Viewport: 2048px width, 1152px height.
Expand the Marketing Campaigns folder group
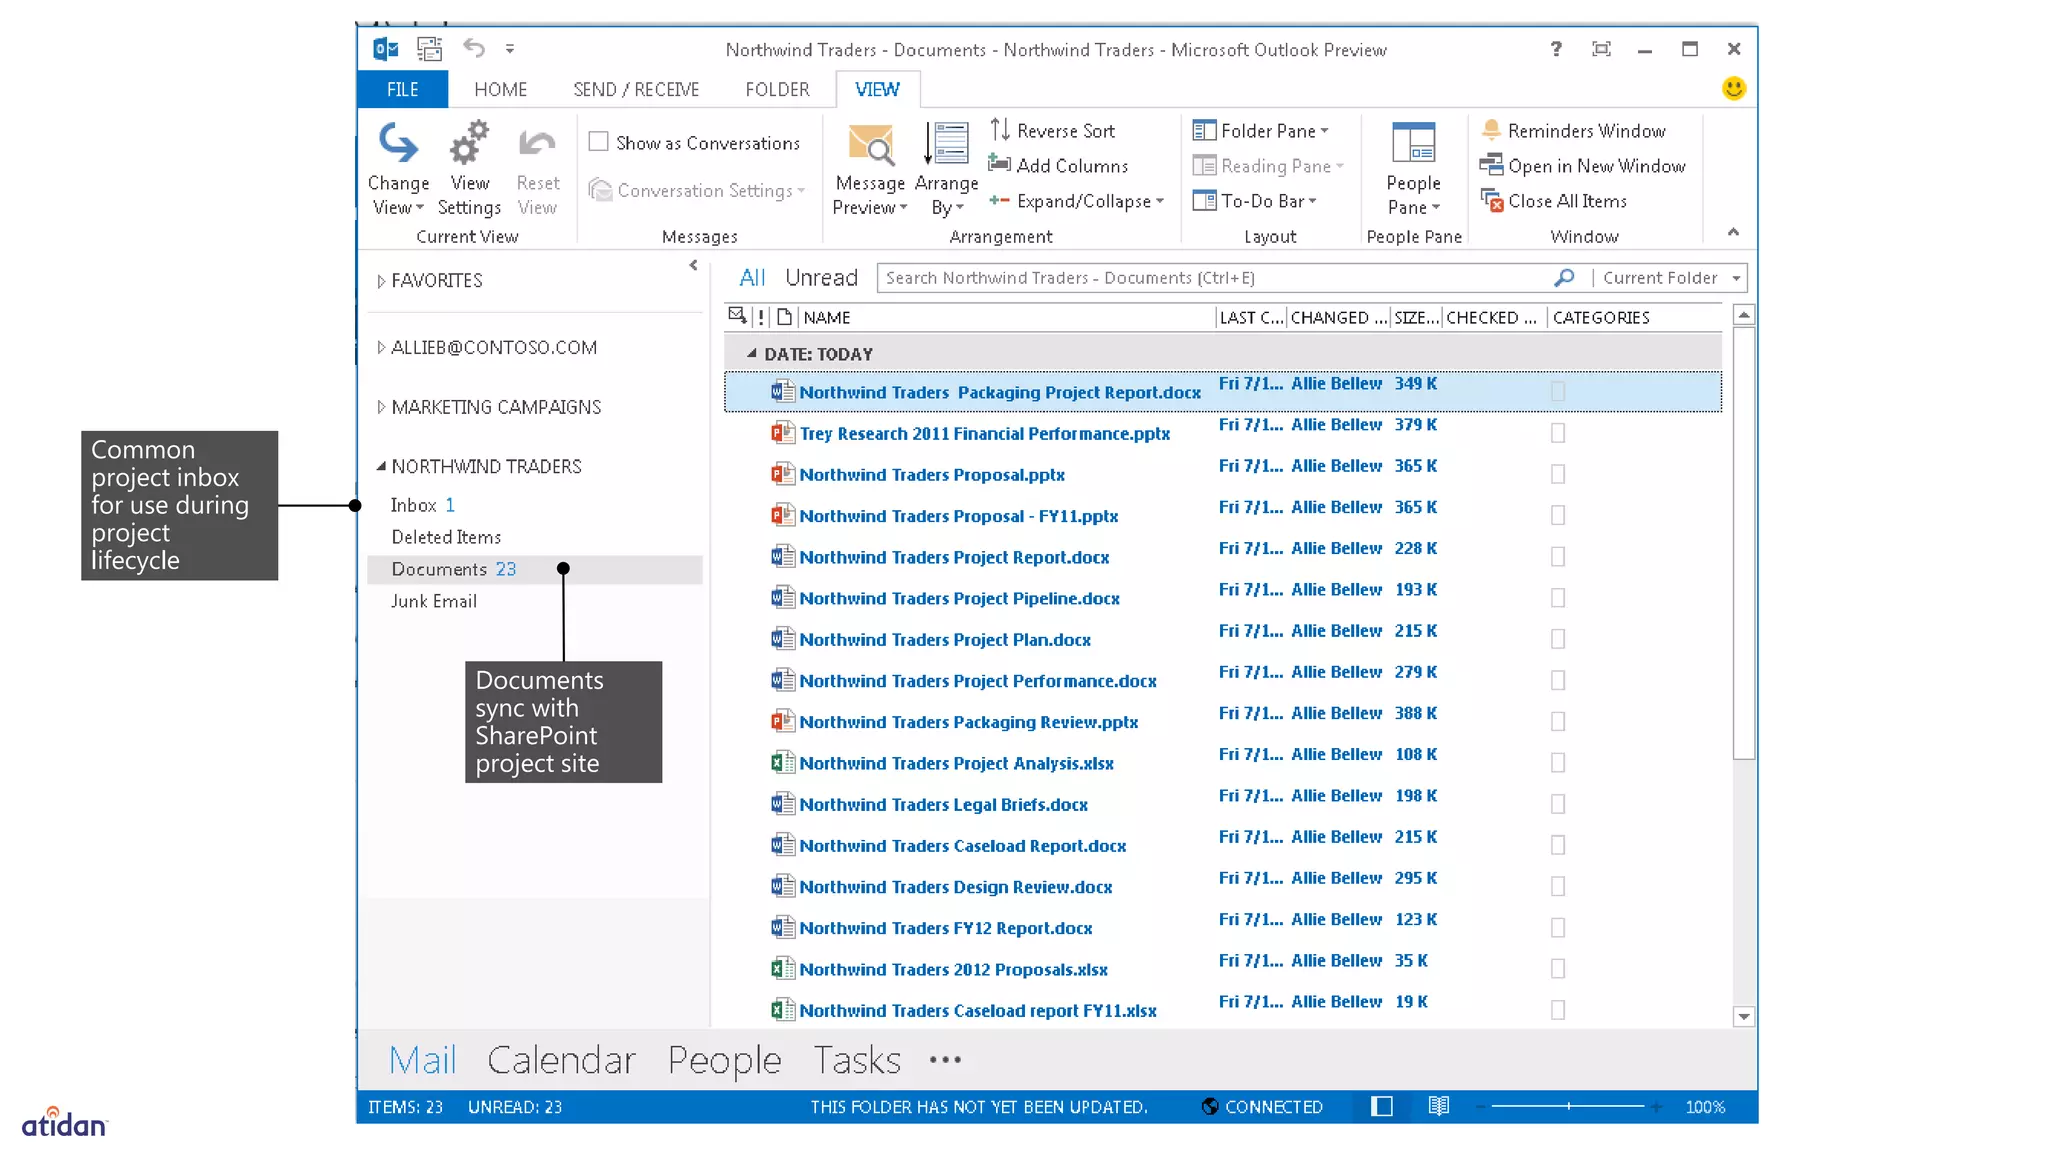(380, 407)
